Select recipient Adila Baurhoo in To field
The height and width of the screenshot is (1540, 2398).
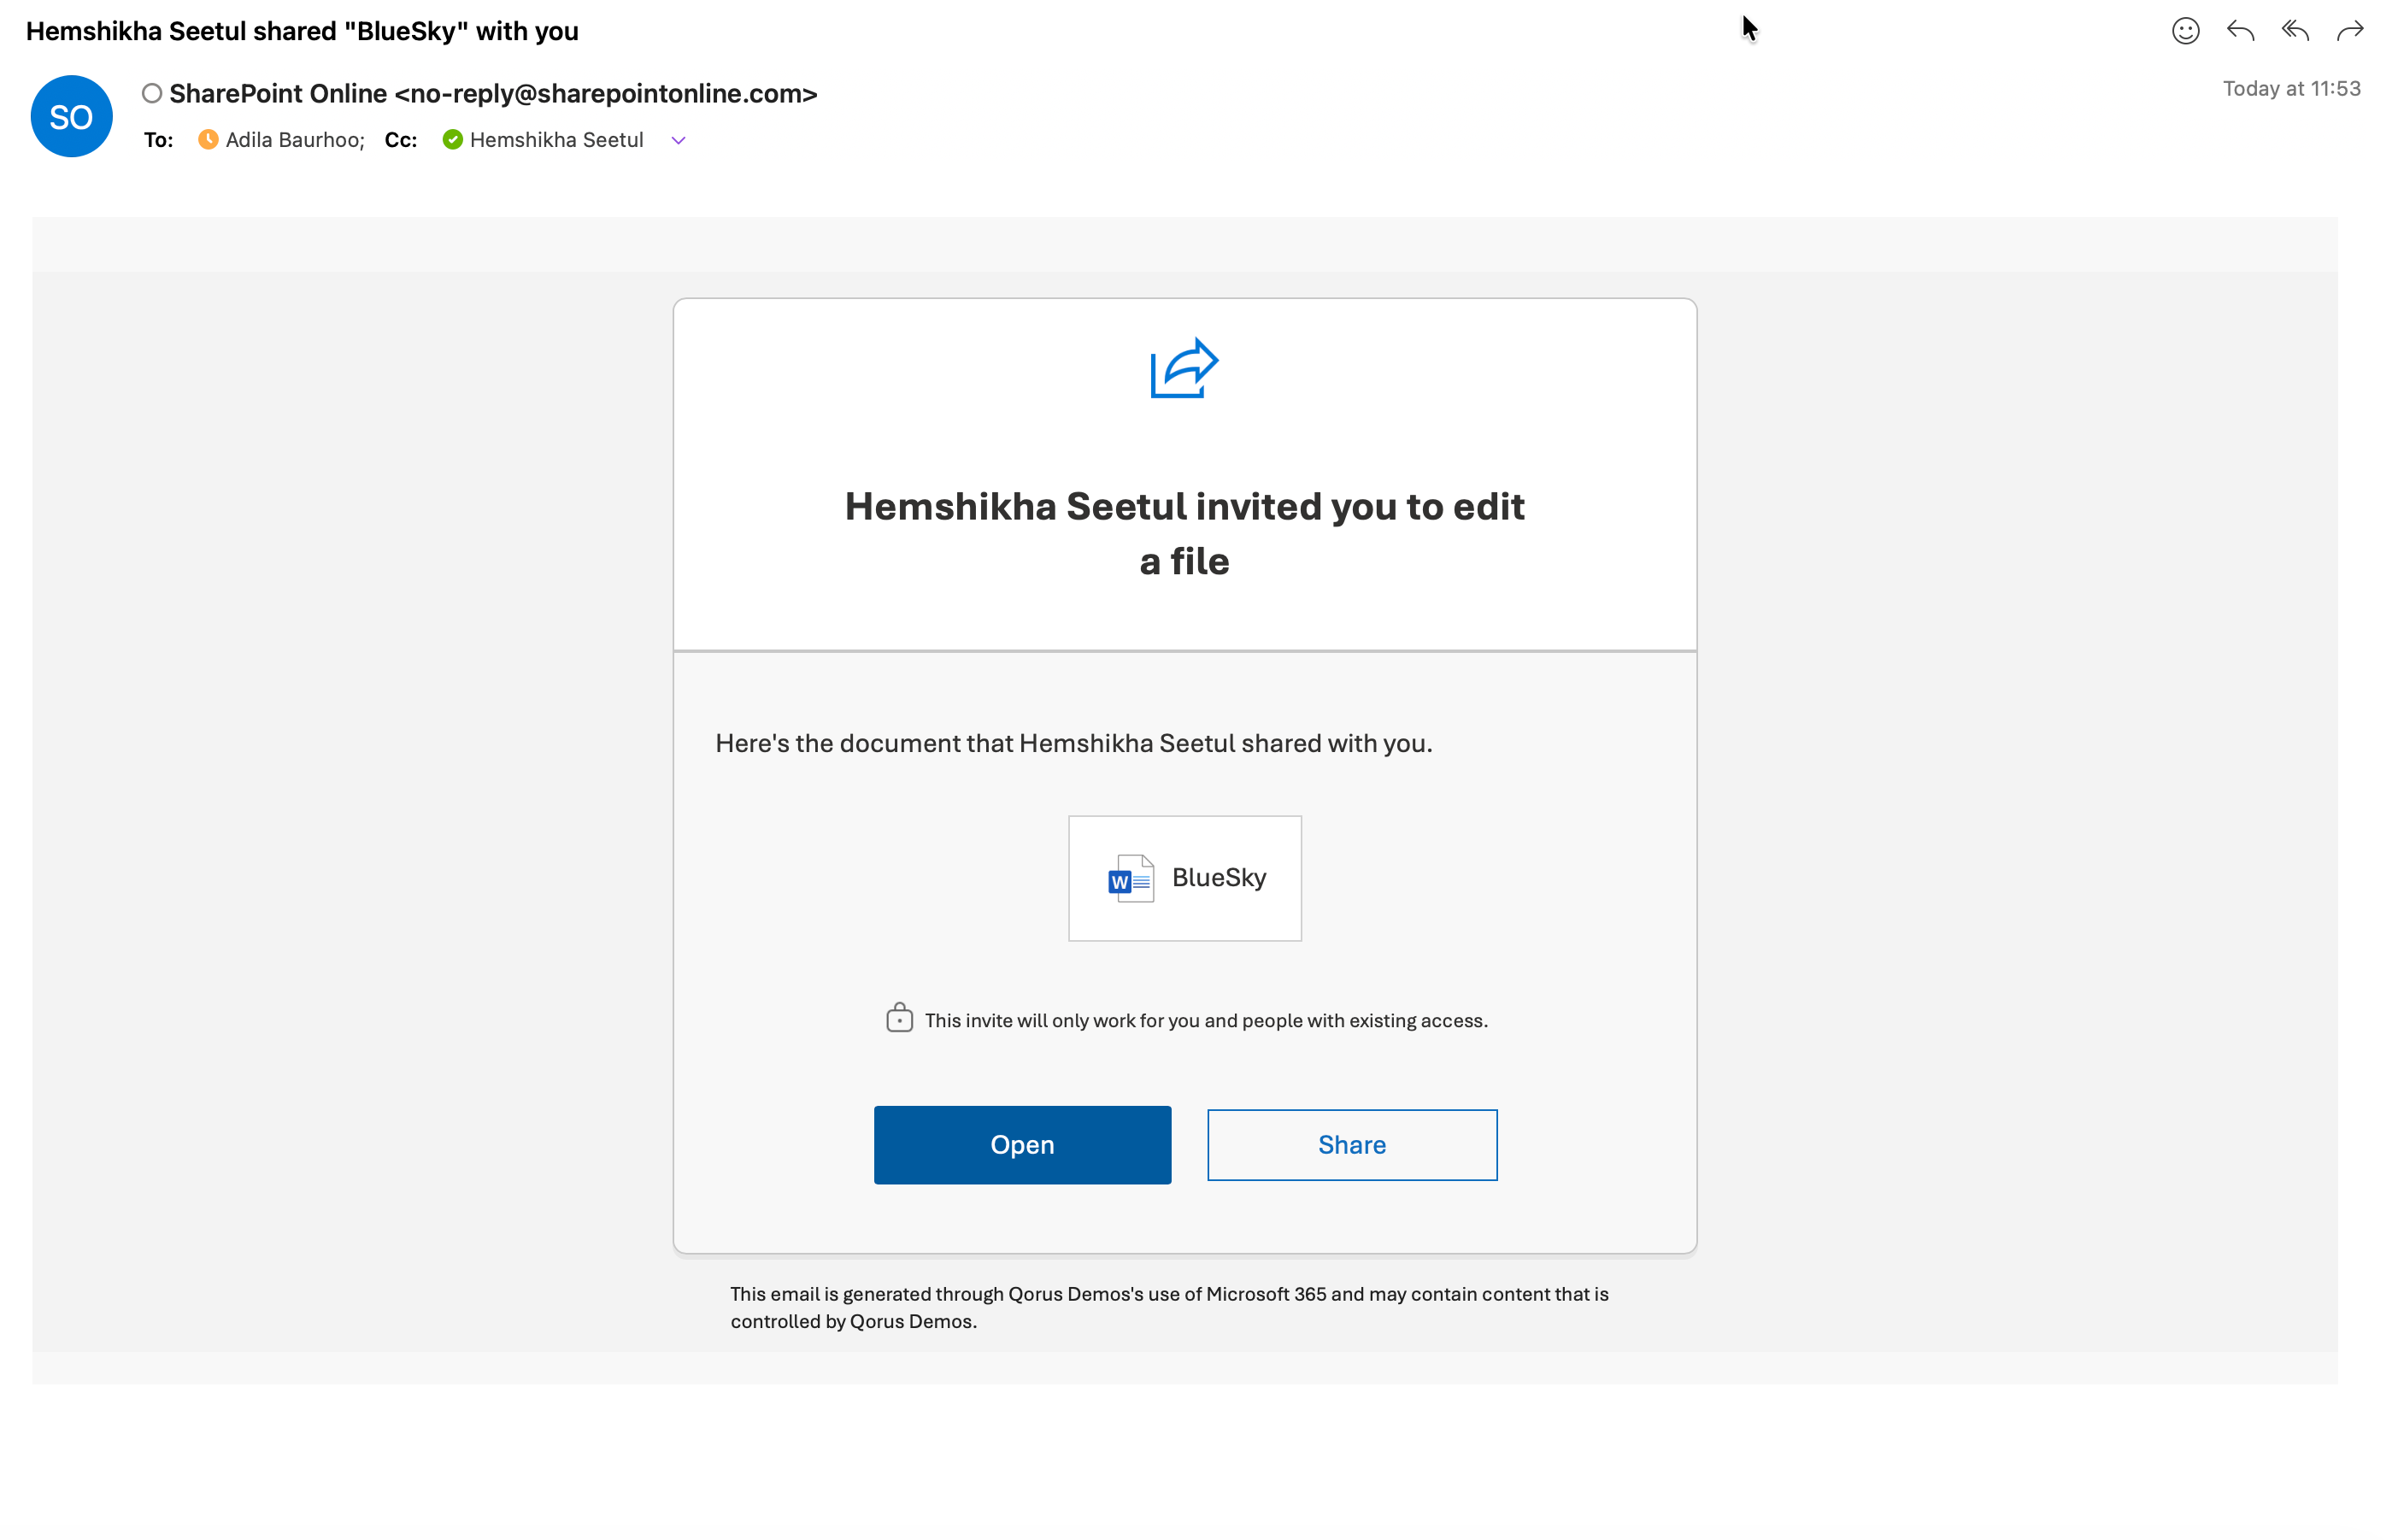point(294,140)
